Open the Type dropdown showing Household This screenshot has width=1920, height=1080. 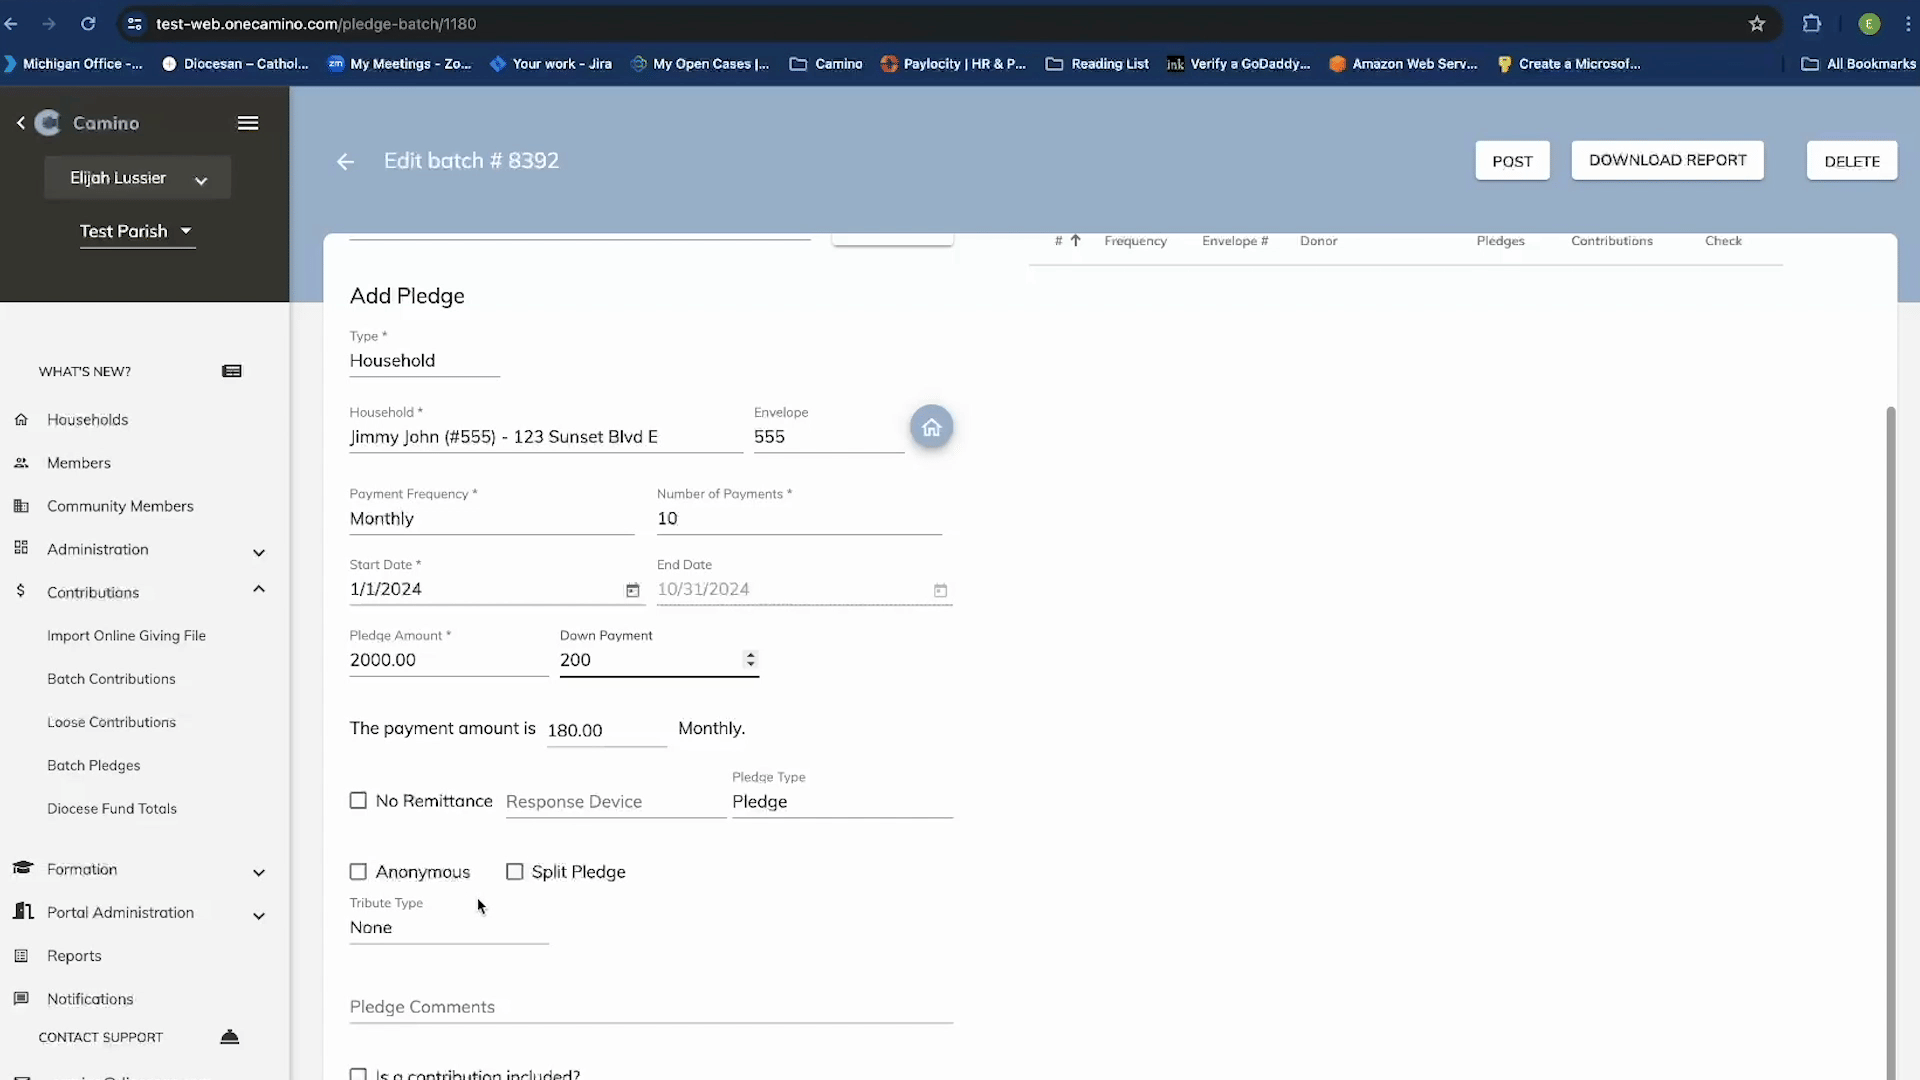pos(424,360)
